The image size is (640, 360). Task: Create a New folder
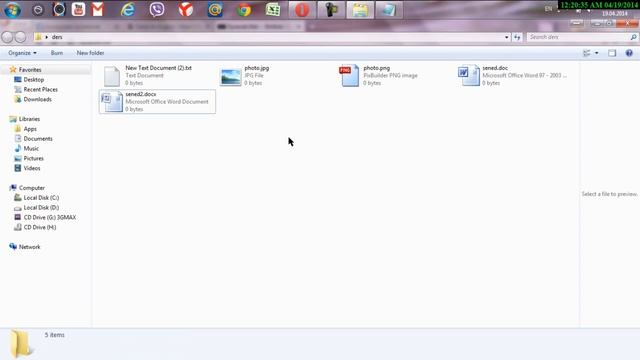pyautogui.click(x=90, y=53)
